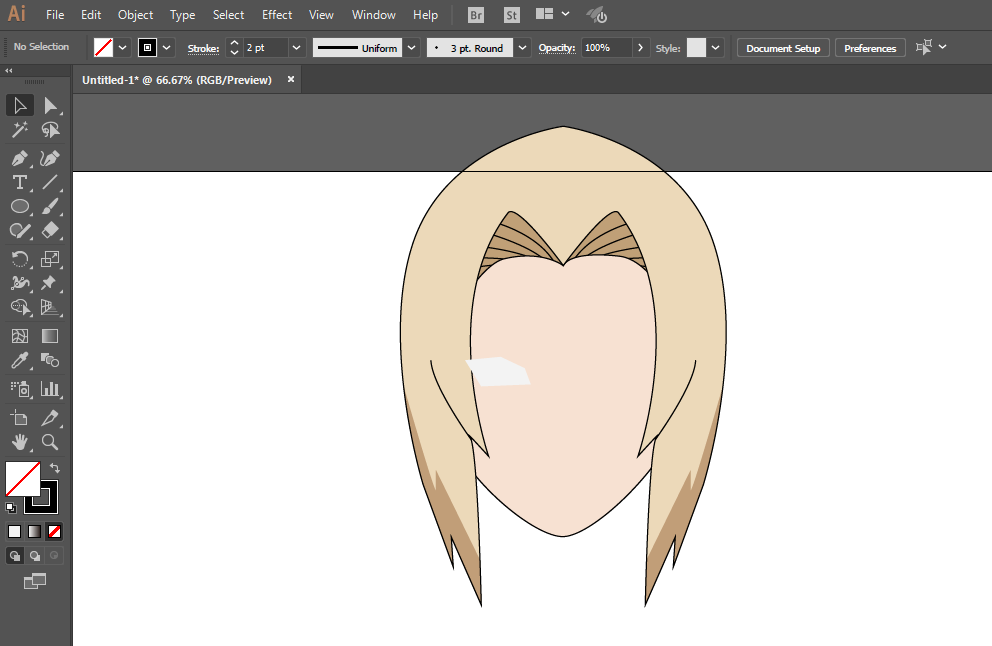Choose the Puppet Warp pin tool
The width and height of the screenshot is (992, 646).
[50, 283]
